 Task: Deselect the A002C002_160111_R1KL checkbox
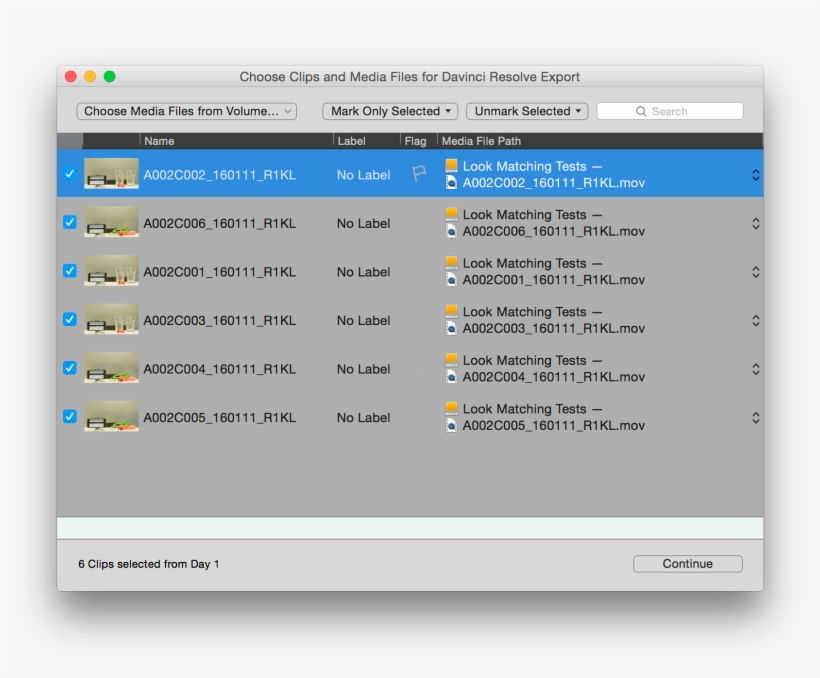tap(69, 174)
